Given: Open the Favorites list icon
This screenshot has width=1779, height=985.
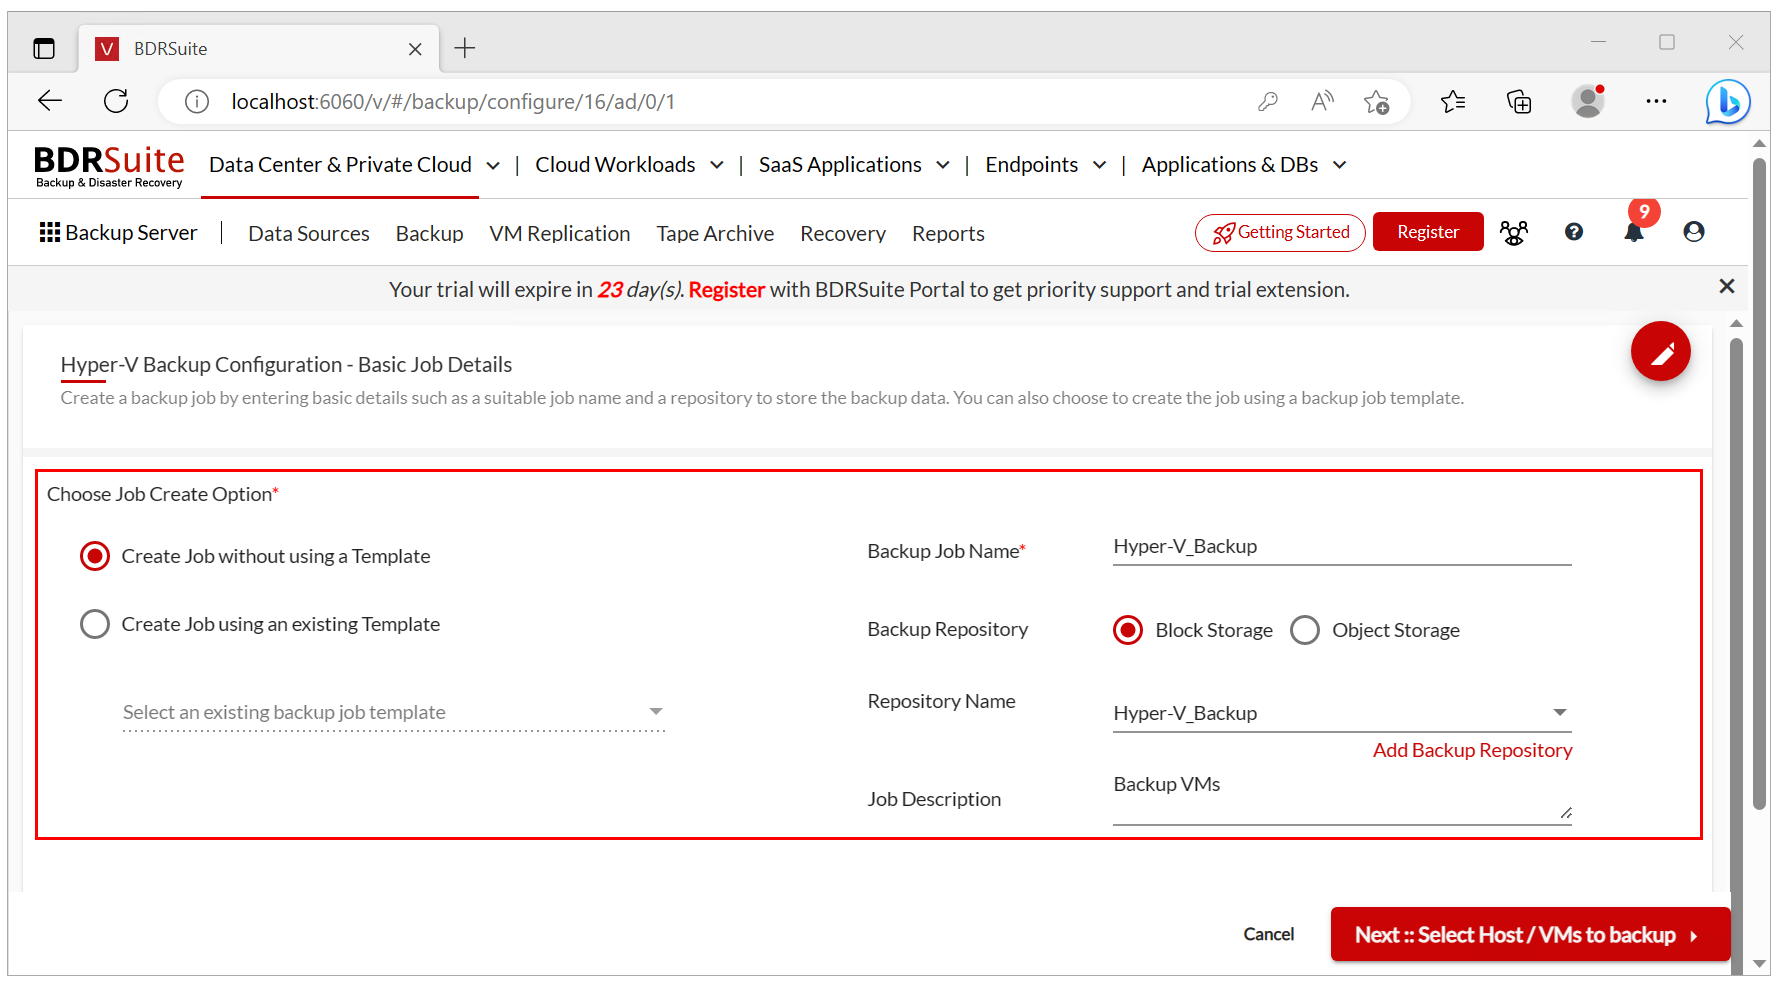Looking at the screenshot, I should (1453, 101).
